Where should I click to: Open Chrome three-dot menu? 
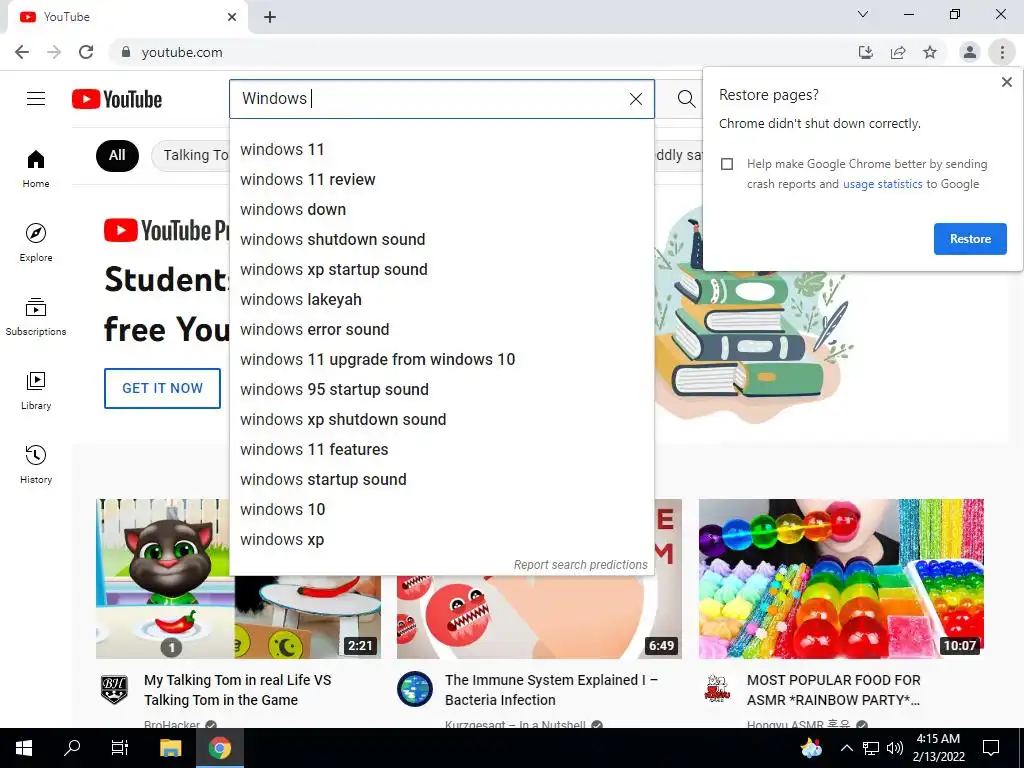tap(1002, 52)
